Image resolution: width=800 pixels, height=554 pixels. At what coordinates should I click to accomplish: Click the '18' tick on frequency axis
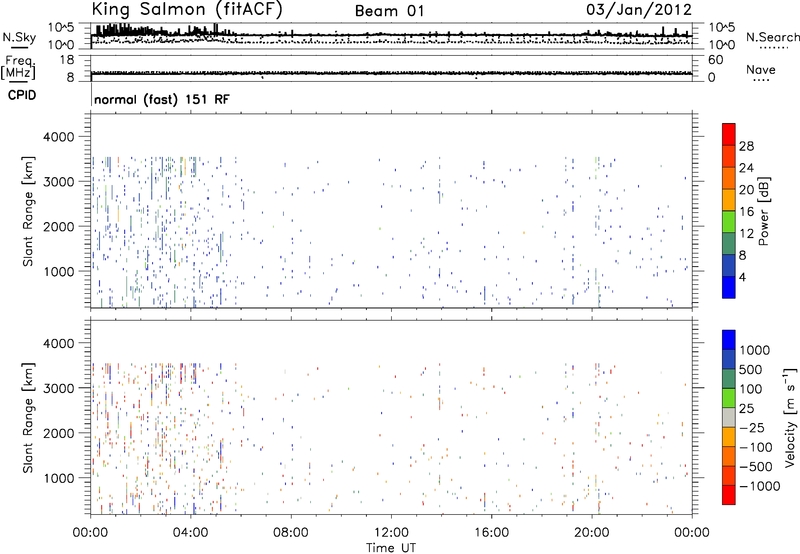pos(67,60)
